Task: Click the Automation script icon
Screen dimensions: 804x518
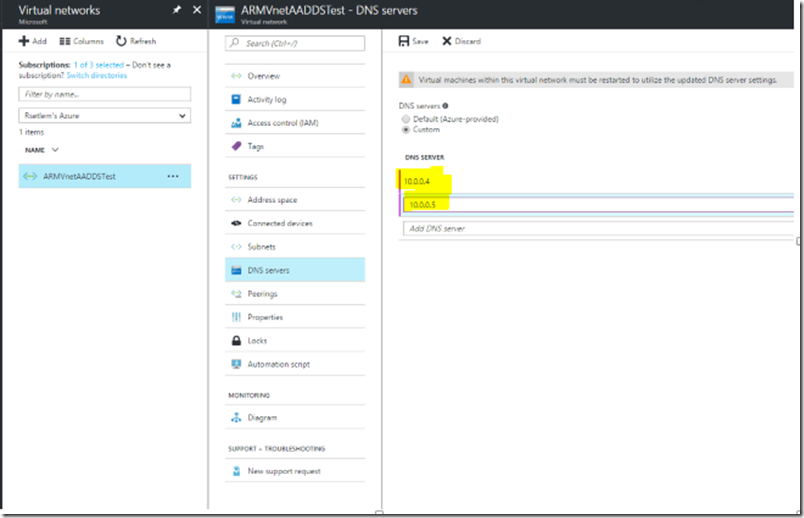Action: coord(236,364)
